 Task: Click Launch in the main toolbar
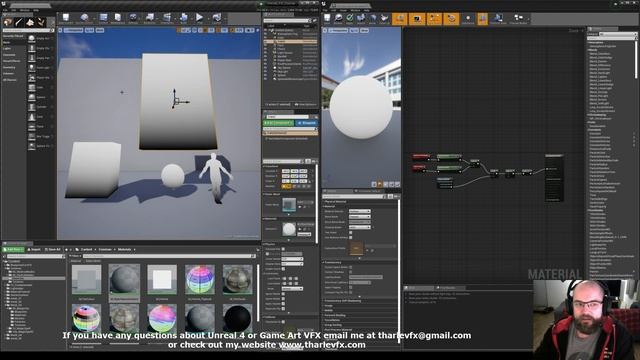coord(217,18)
